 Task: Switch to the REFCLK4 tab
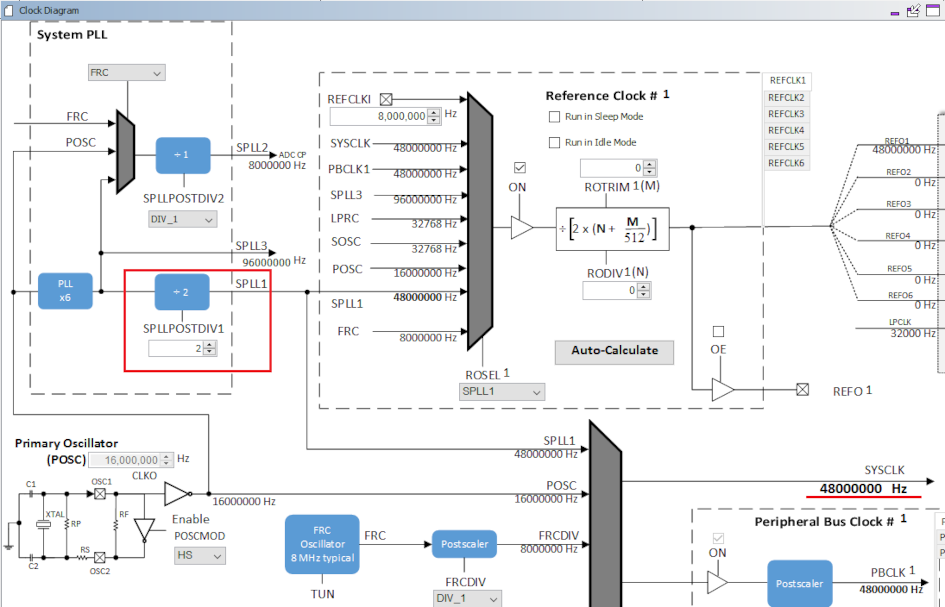(x=786, y=130)
